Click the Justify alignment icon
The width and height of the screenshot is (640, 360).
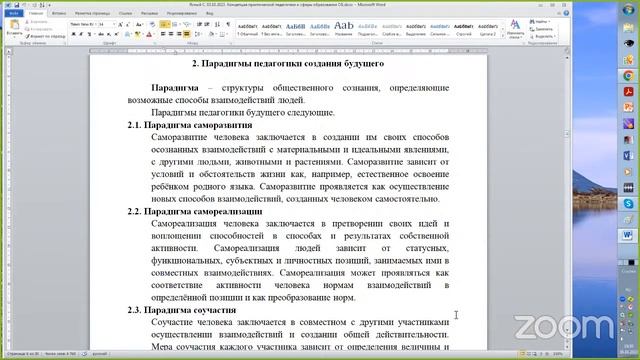tap(187, 34)
